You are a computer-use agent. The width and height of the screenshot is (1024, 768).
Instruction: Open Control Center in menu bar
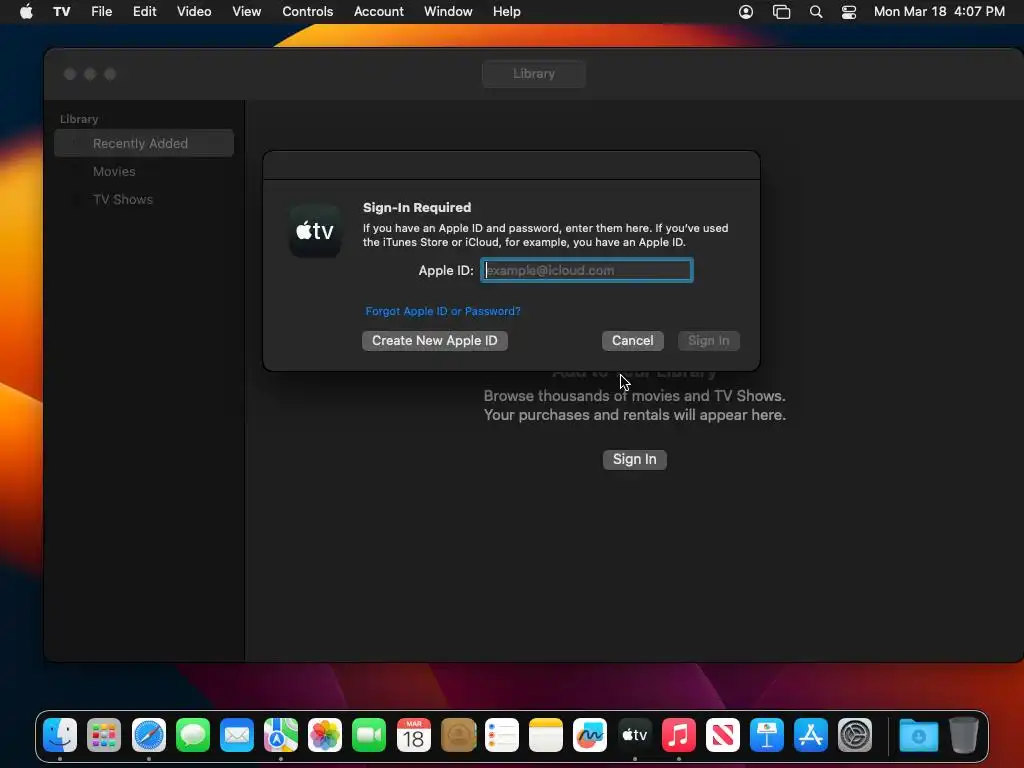click(x=848, y=12)
